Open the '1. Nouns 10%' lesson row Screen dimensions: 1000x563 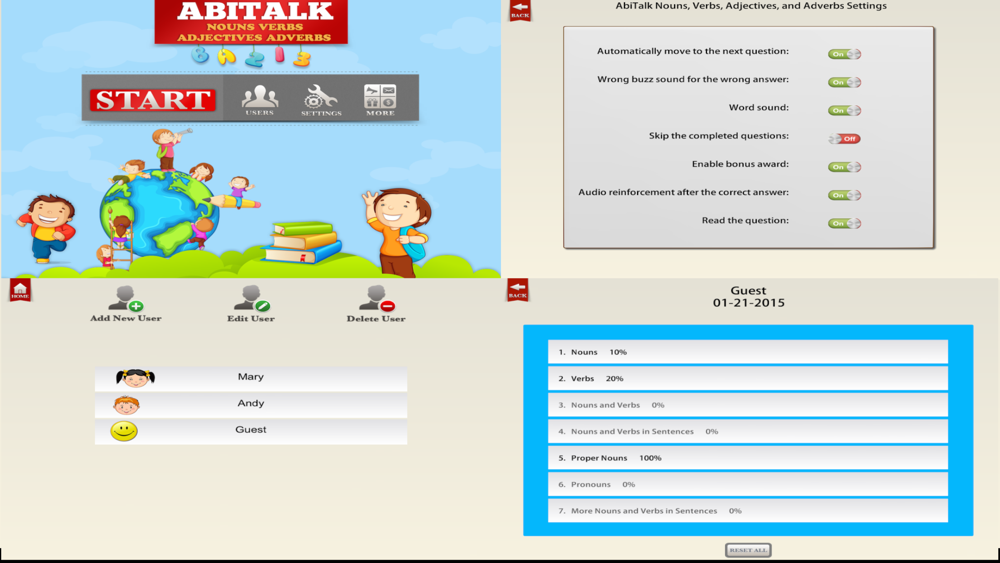[747, 352]
